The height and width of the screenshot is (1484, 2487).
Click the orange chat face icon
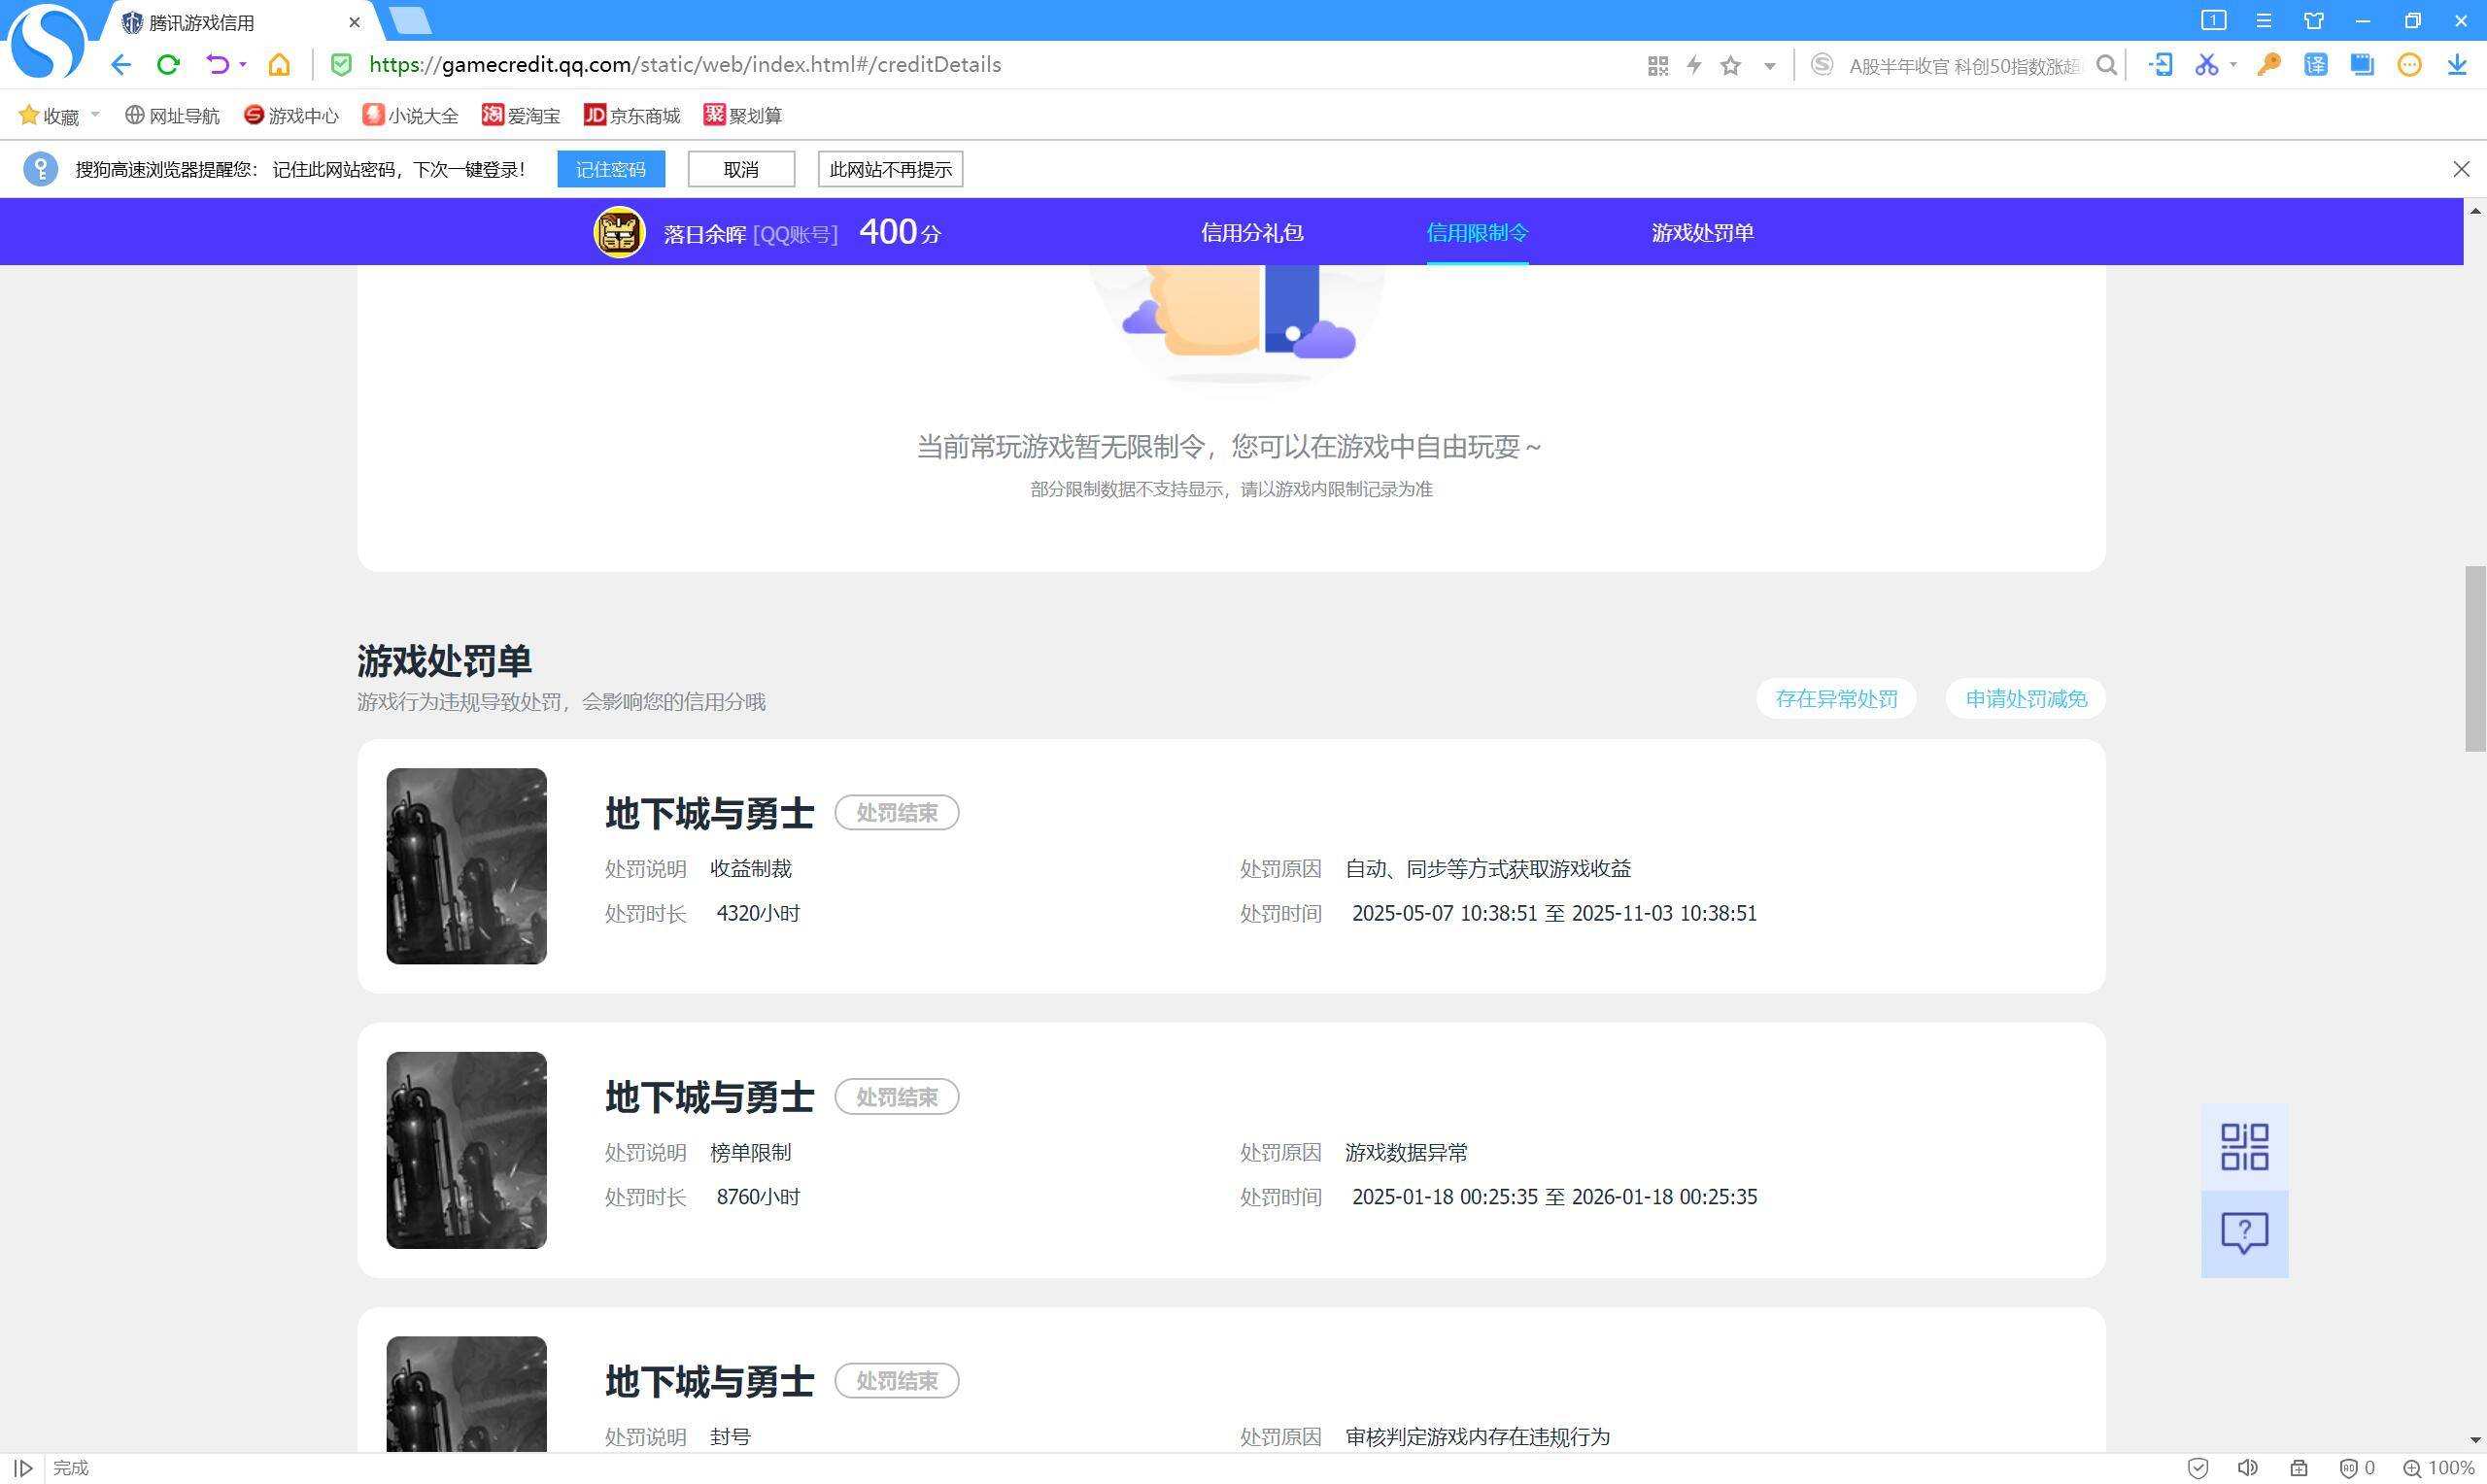[2409, 65]
